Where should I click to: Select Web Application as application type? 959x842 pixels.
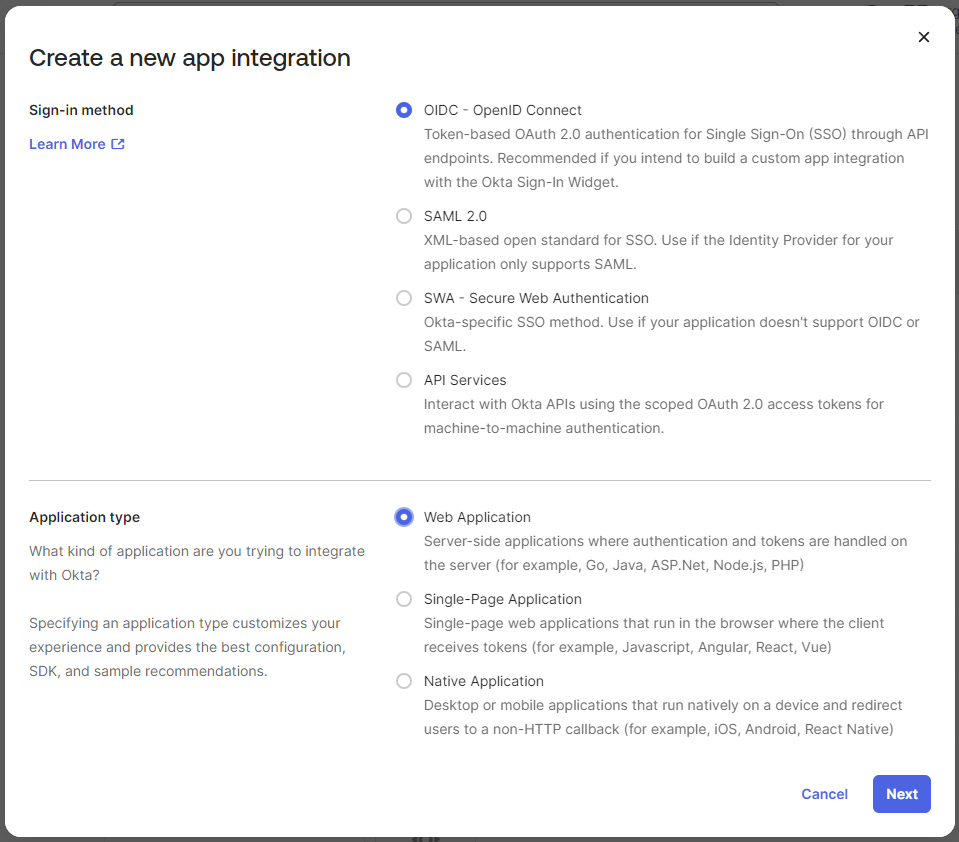[x=404, y=517]
